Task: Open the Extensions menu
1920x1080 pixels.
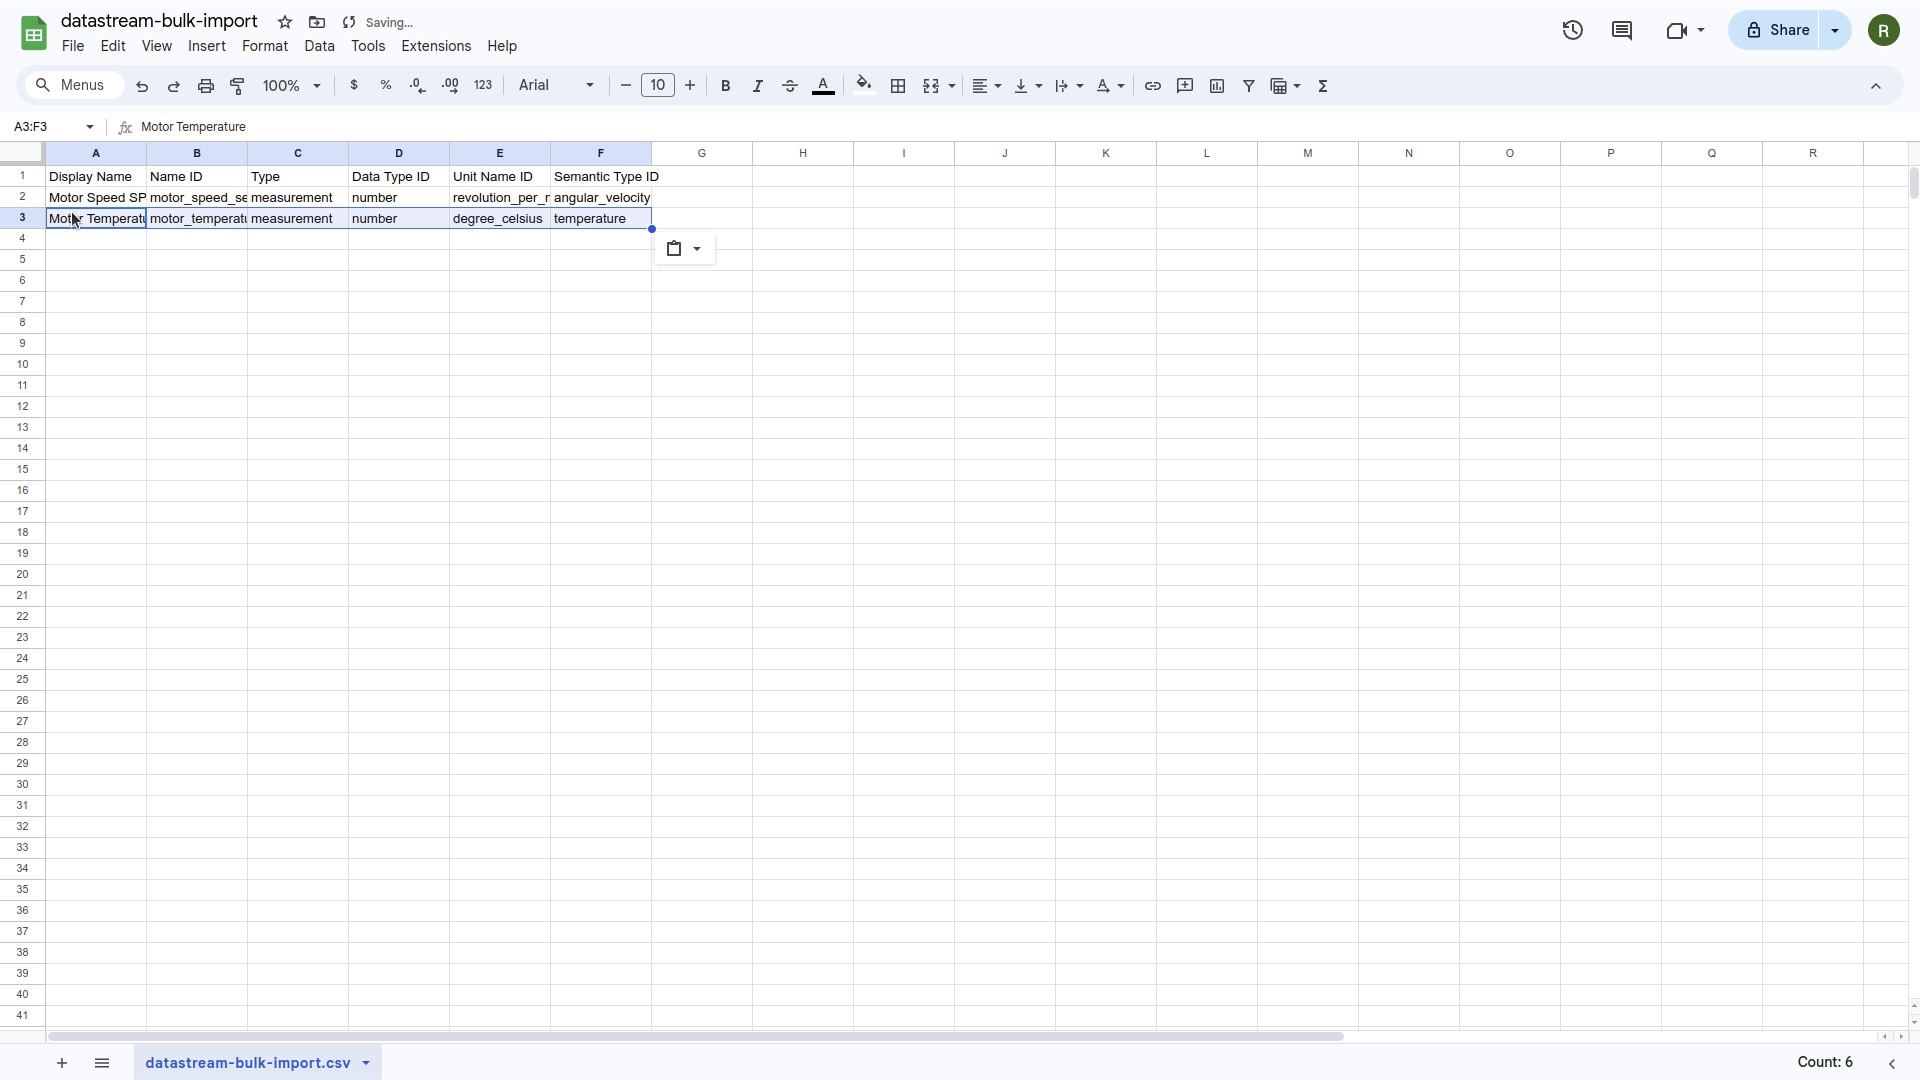Action: click(436, 46)
